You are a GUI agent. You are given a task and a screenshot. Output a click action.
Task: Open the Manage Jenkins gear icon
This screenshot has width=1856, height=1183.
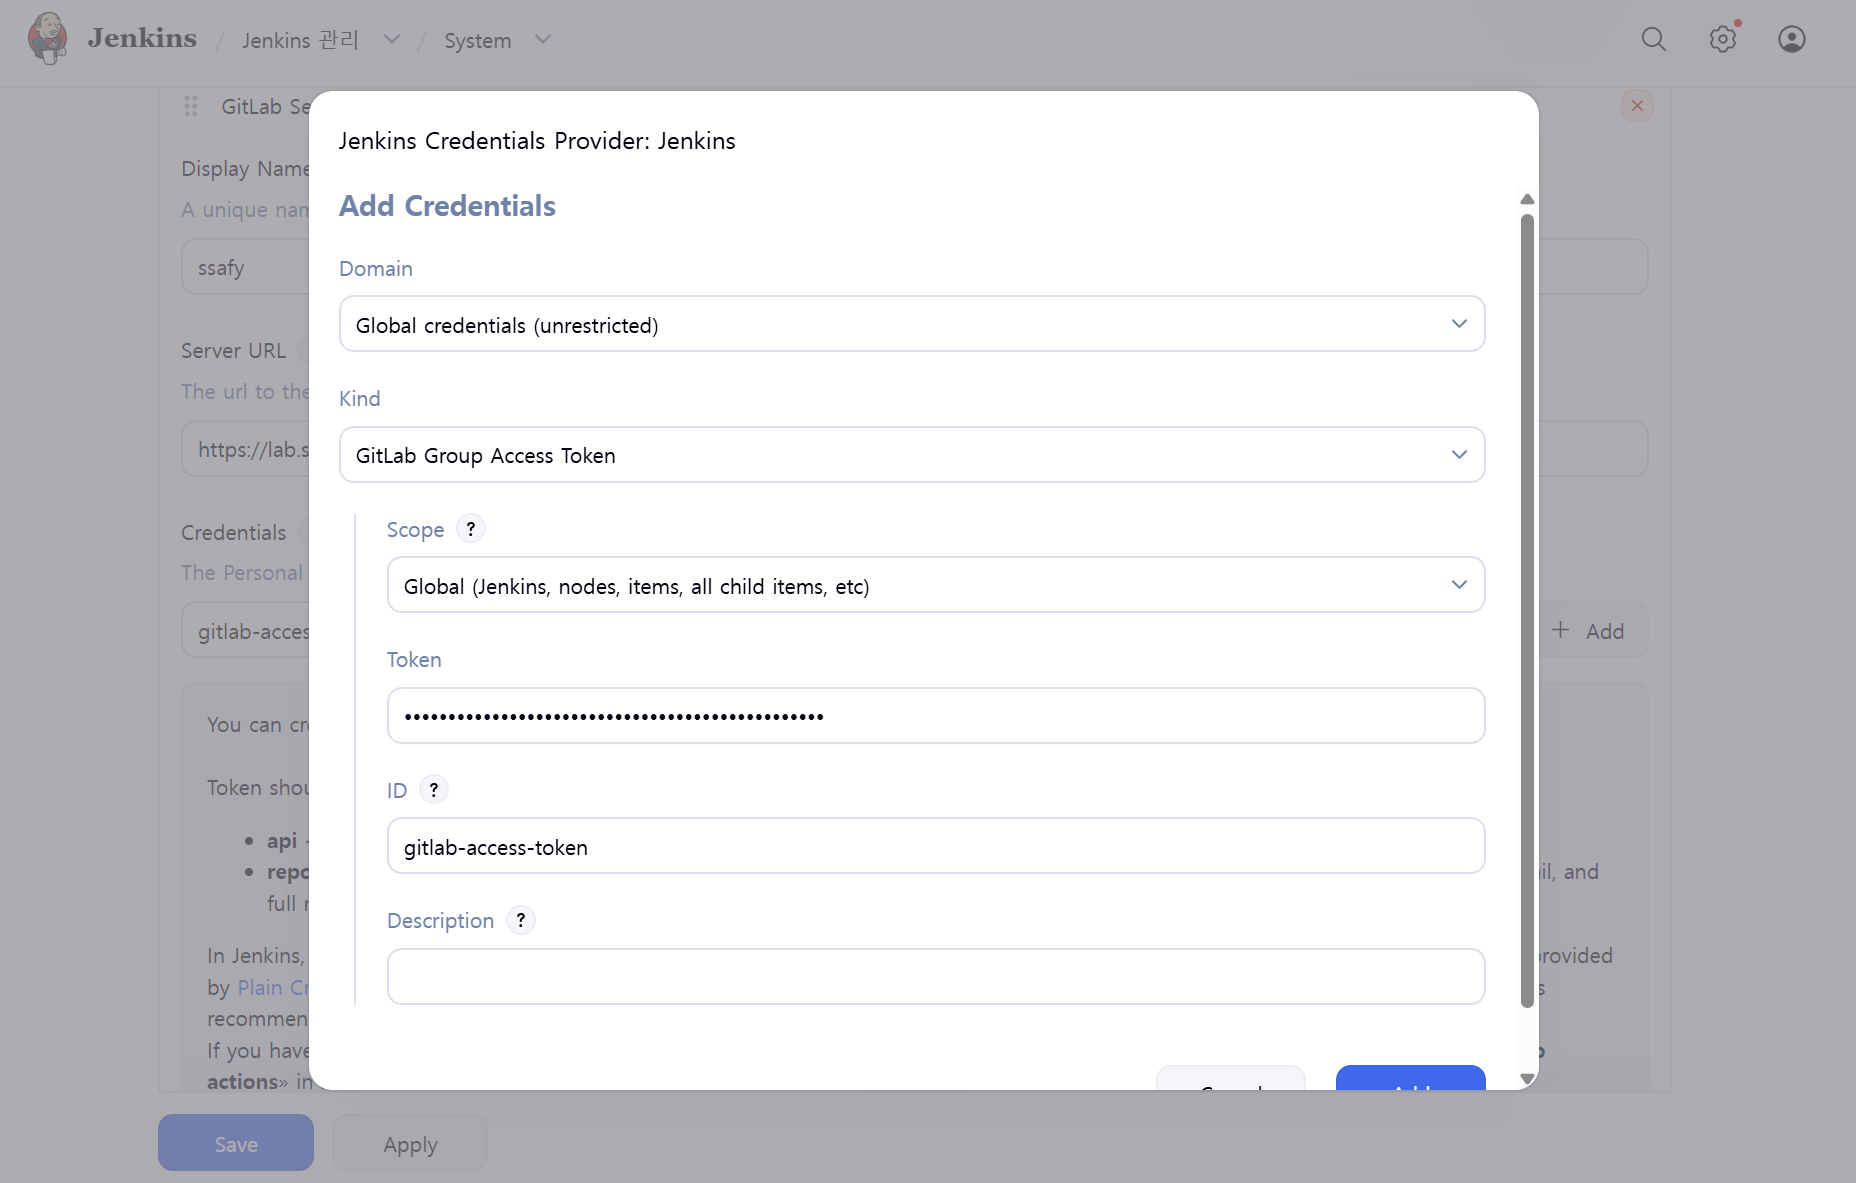click(1723, 39)
